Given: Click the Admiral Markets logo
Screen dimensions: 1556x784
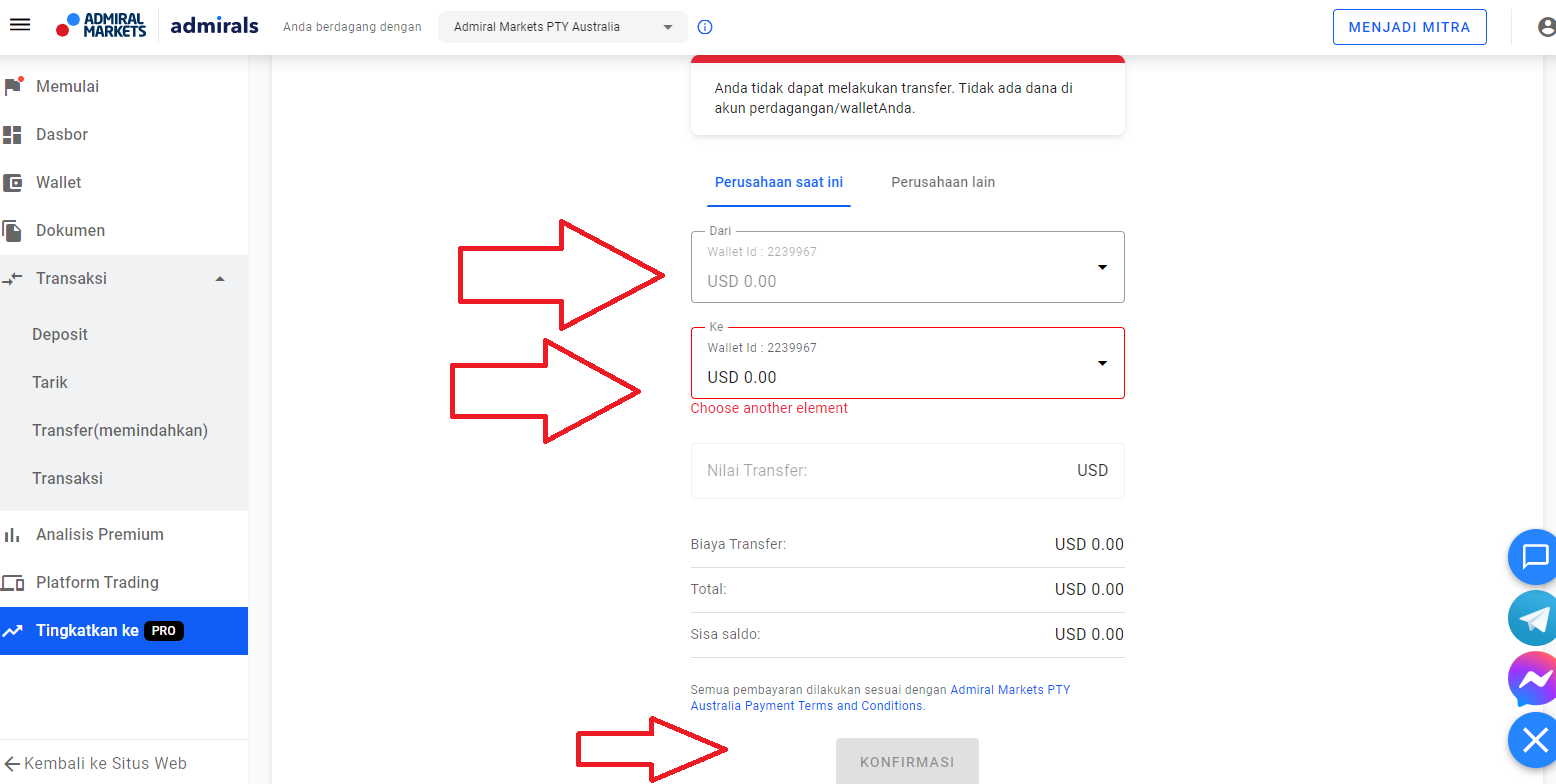Looking at the screenshot, I should click(x=102, y=26).
